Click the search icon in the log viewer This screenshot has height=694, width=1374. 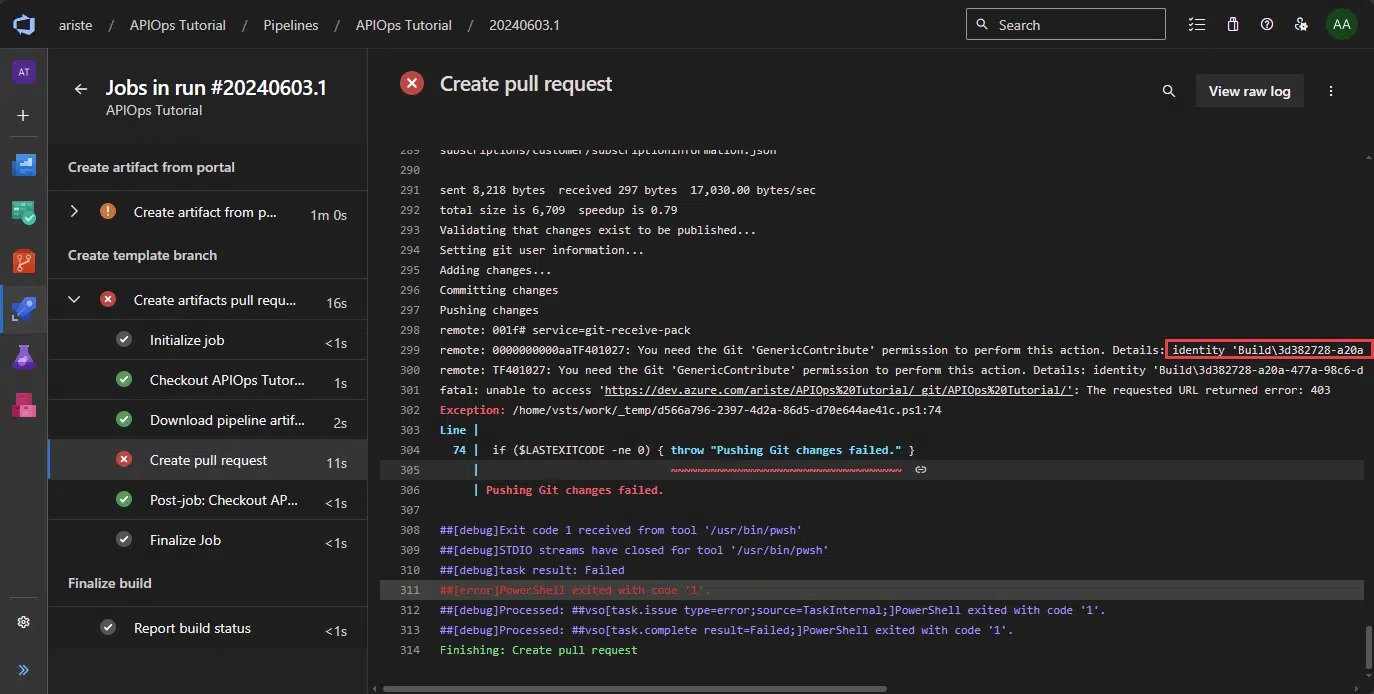point(1168,90)
